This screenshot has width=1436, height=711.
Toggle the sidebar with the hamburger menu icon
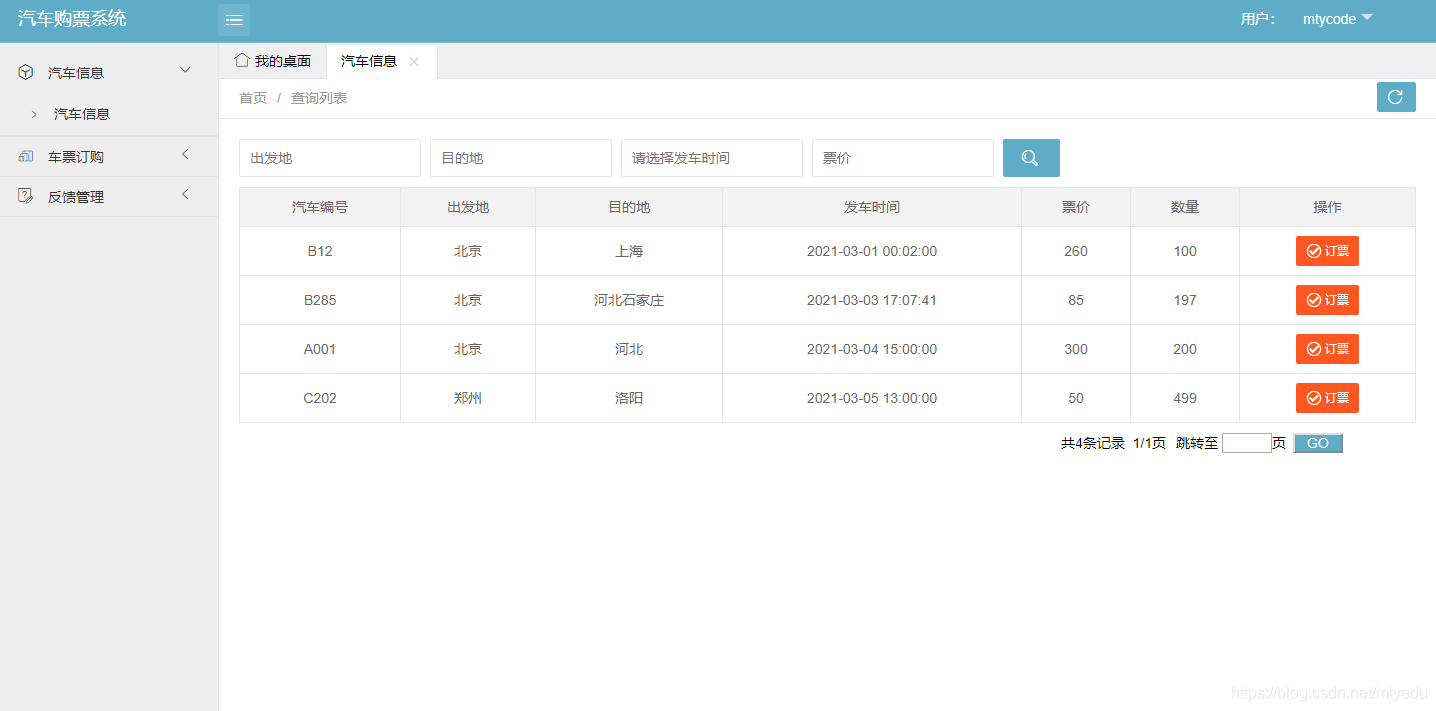point(234,20)
